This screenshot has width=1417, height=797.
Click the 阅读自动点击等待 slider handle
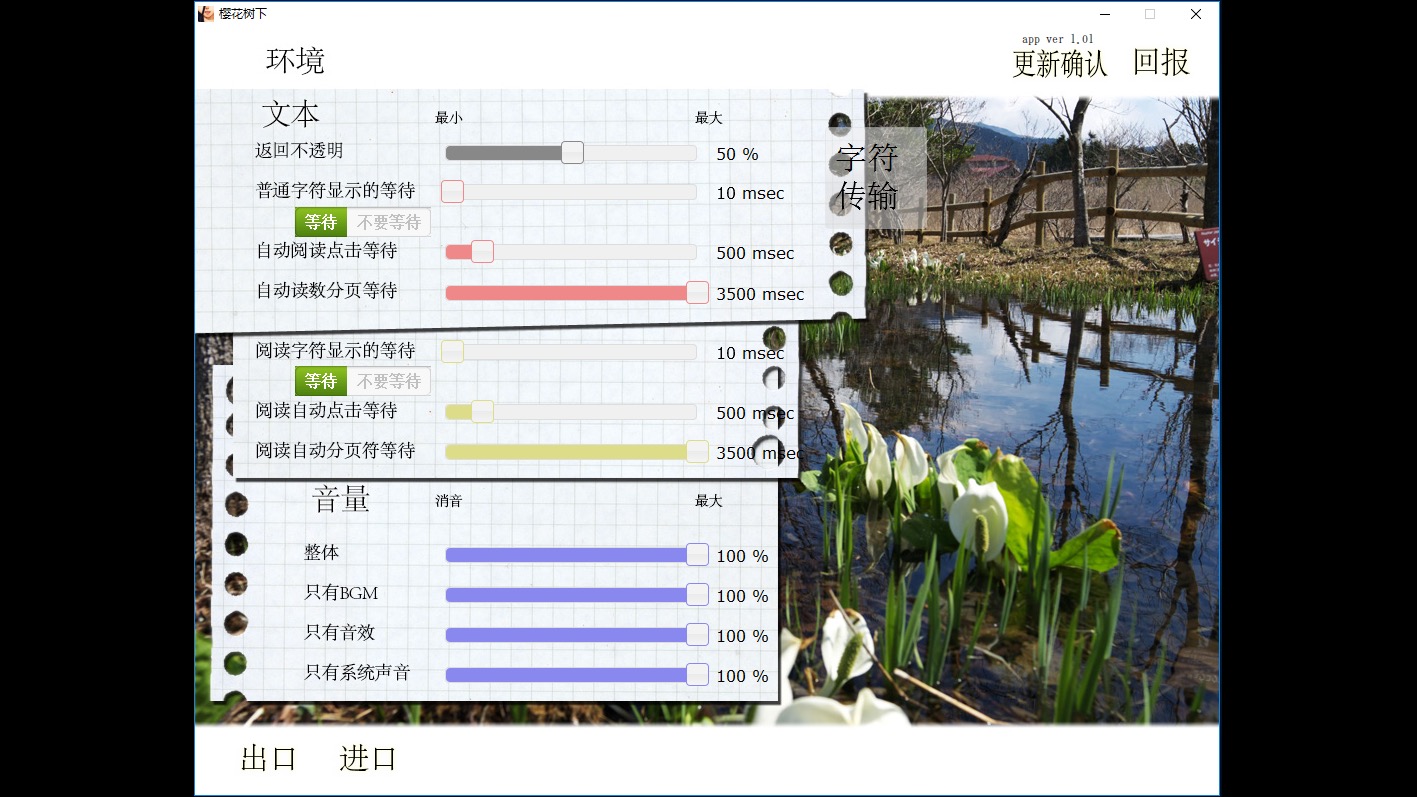coord(483,411)
